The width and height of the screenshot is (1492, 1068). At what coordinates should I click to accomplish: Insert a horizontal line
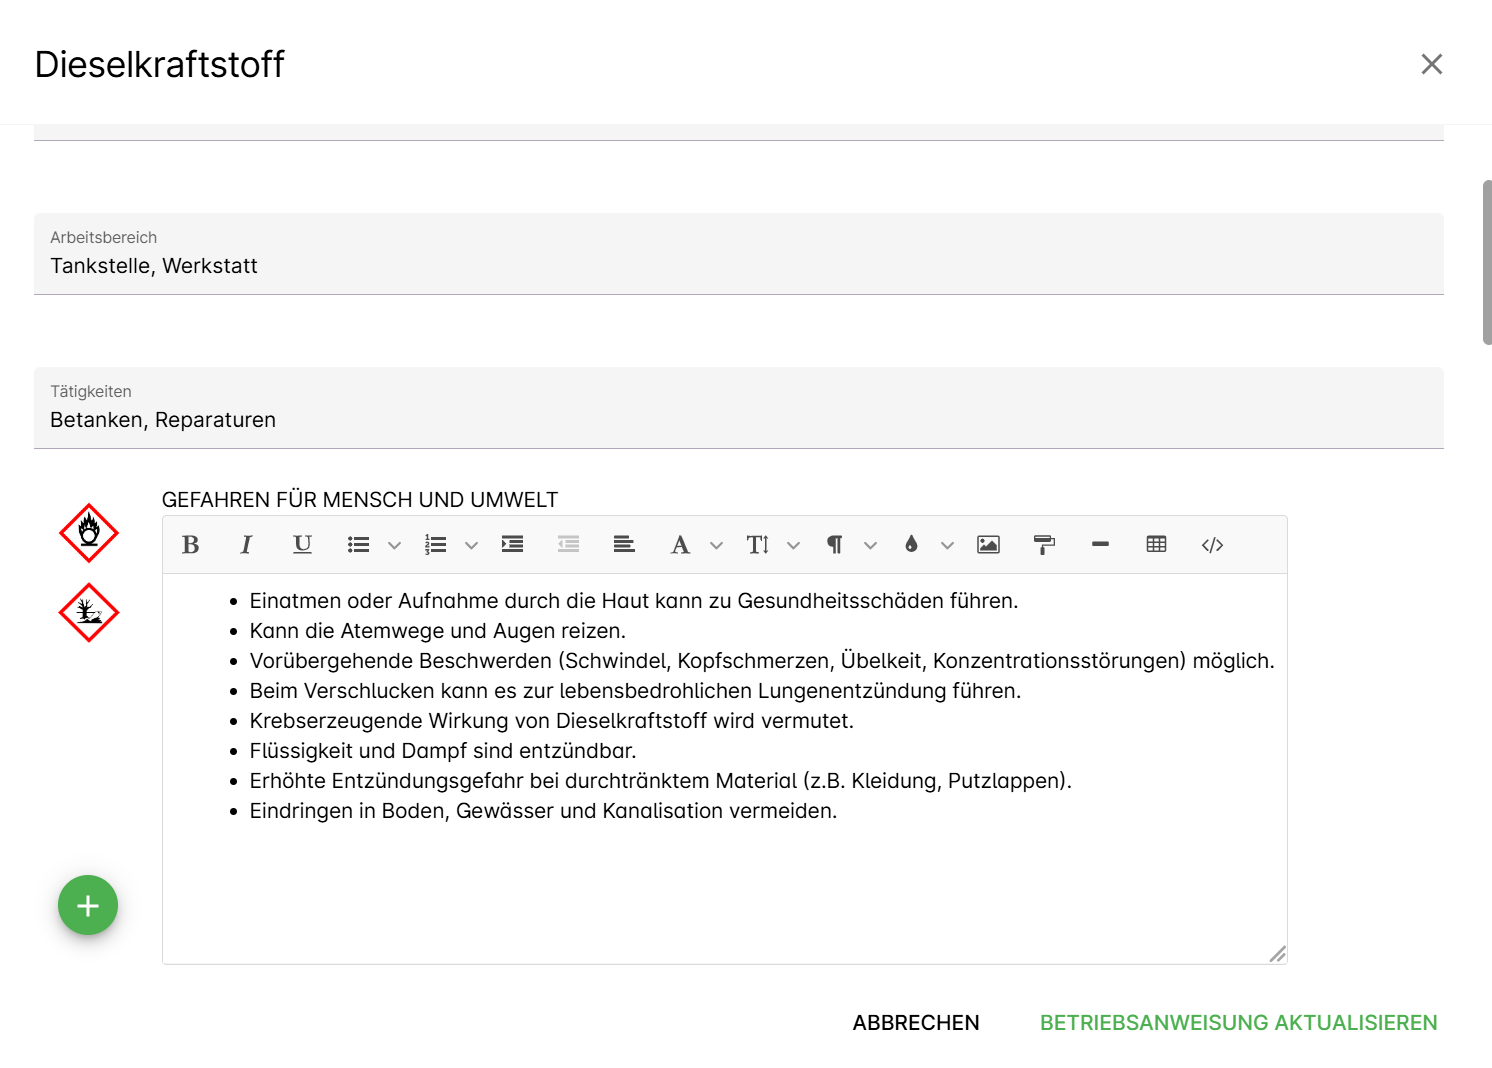(x=1100, y=545)
